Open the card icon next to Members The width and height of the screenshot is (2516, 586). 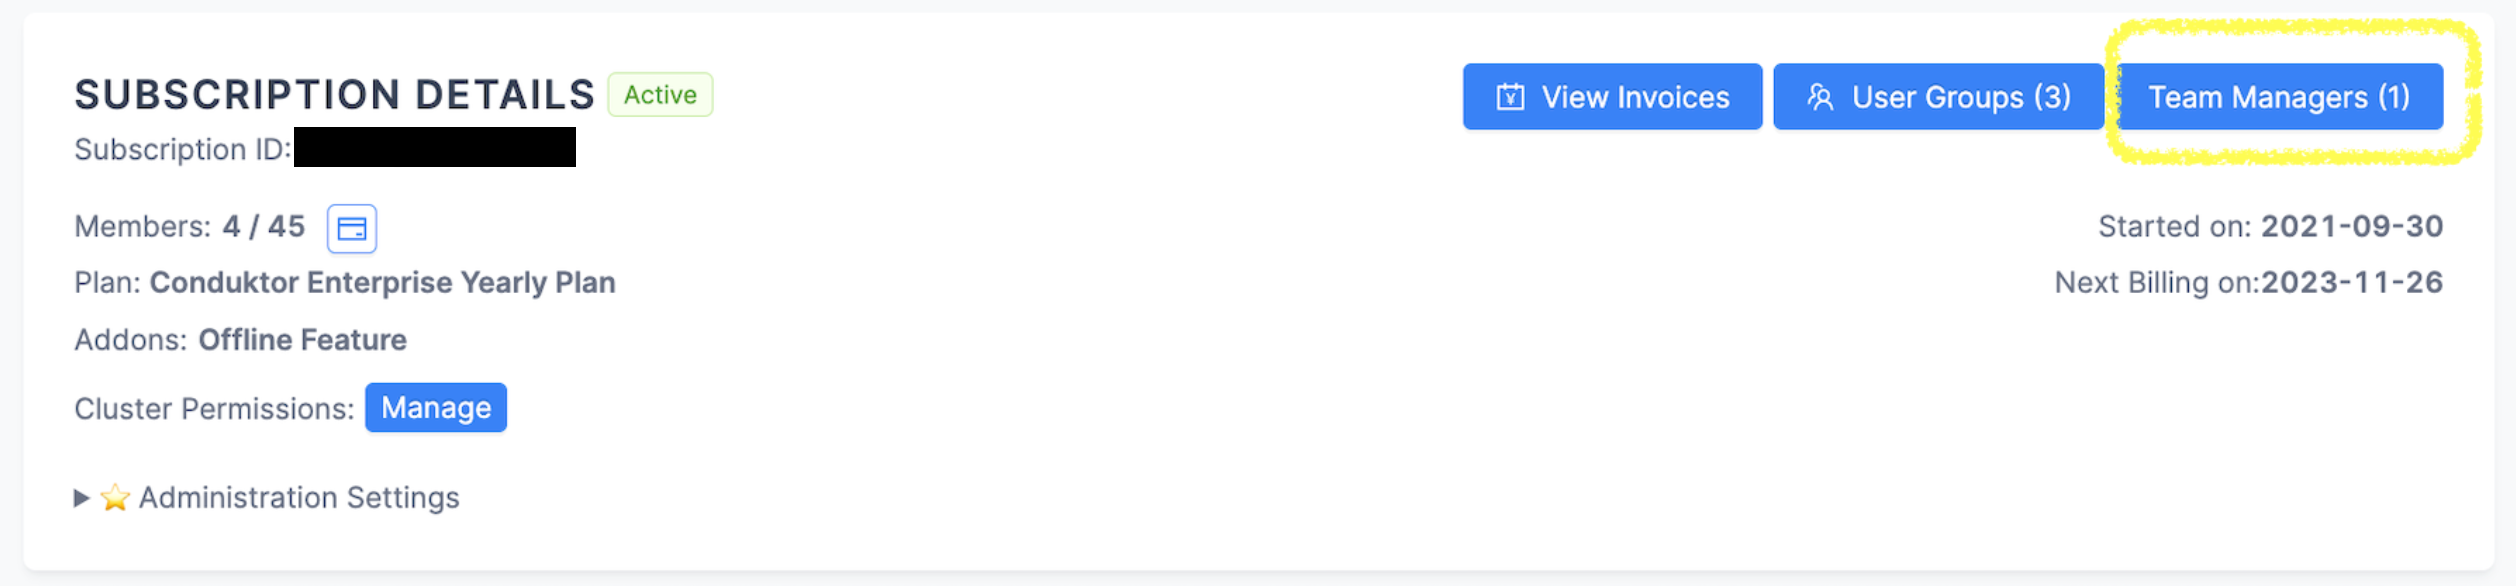352,229
